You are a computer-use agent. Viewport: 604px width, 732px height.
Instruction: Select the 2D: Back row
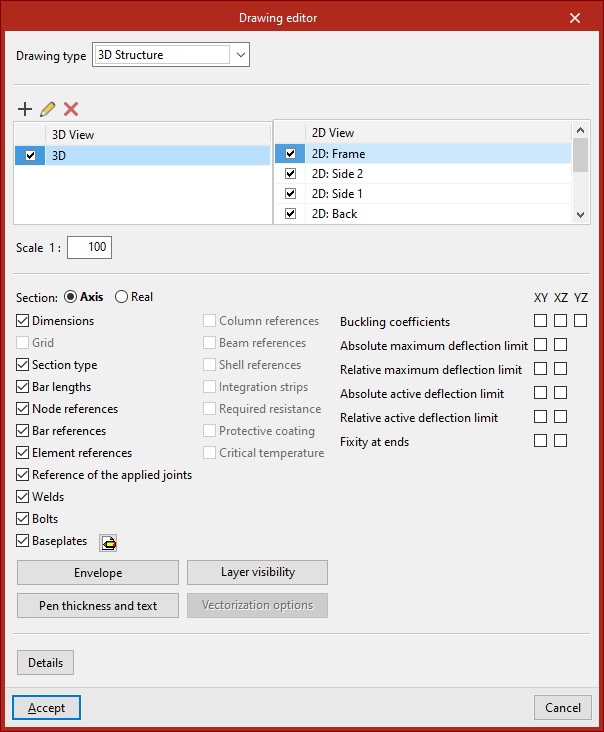[423, 213]
